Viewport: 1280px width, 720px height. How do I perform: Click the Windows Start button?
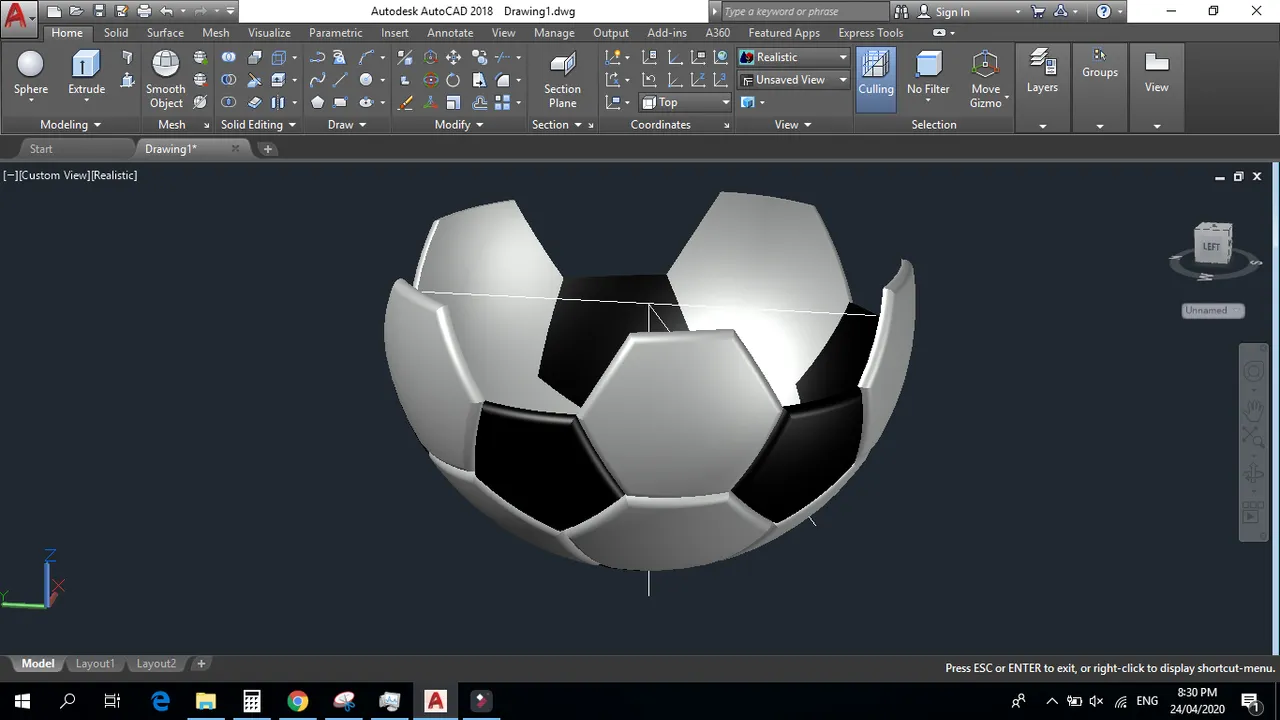pos(22,700)
